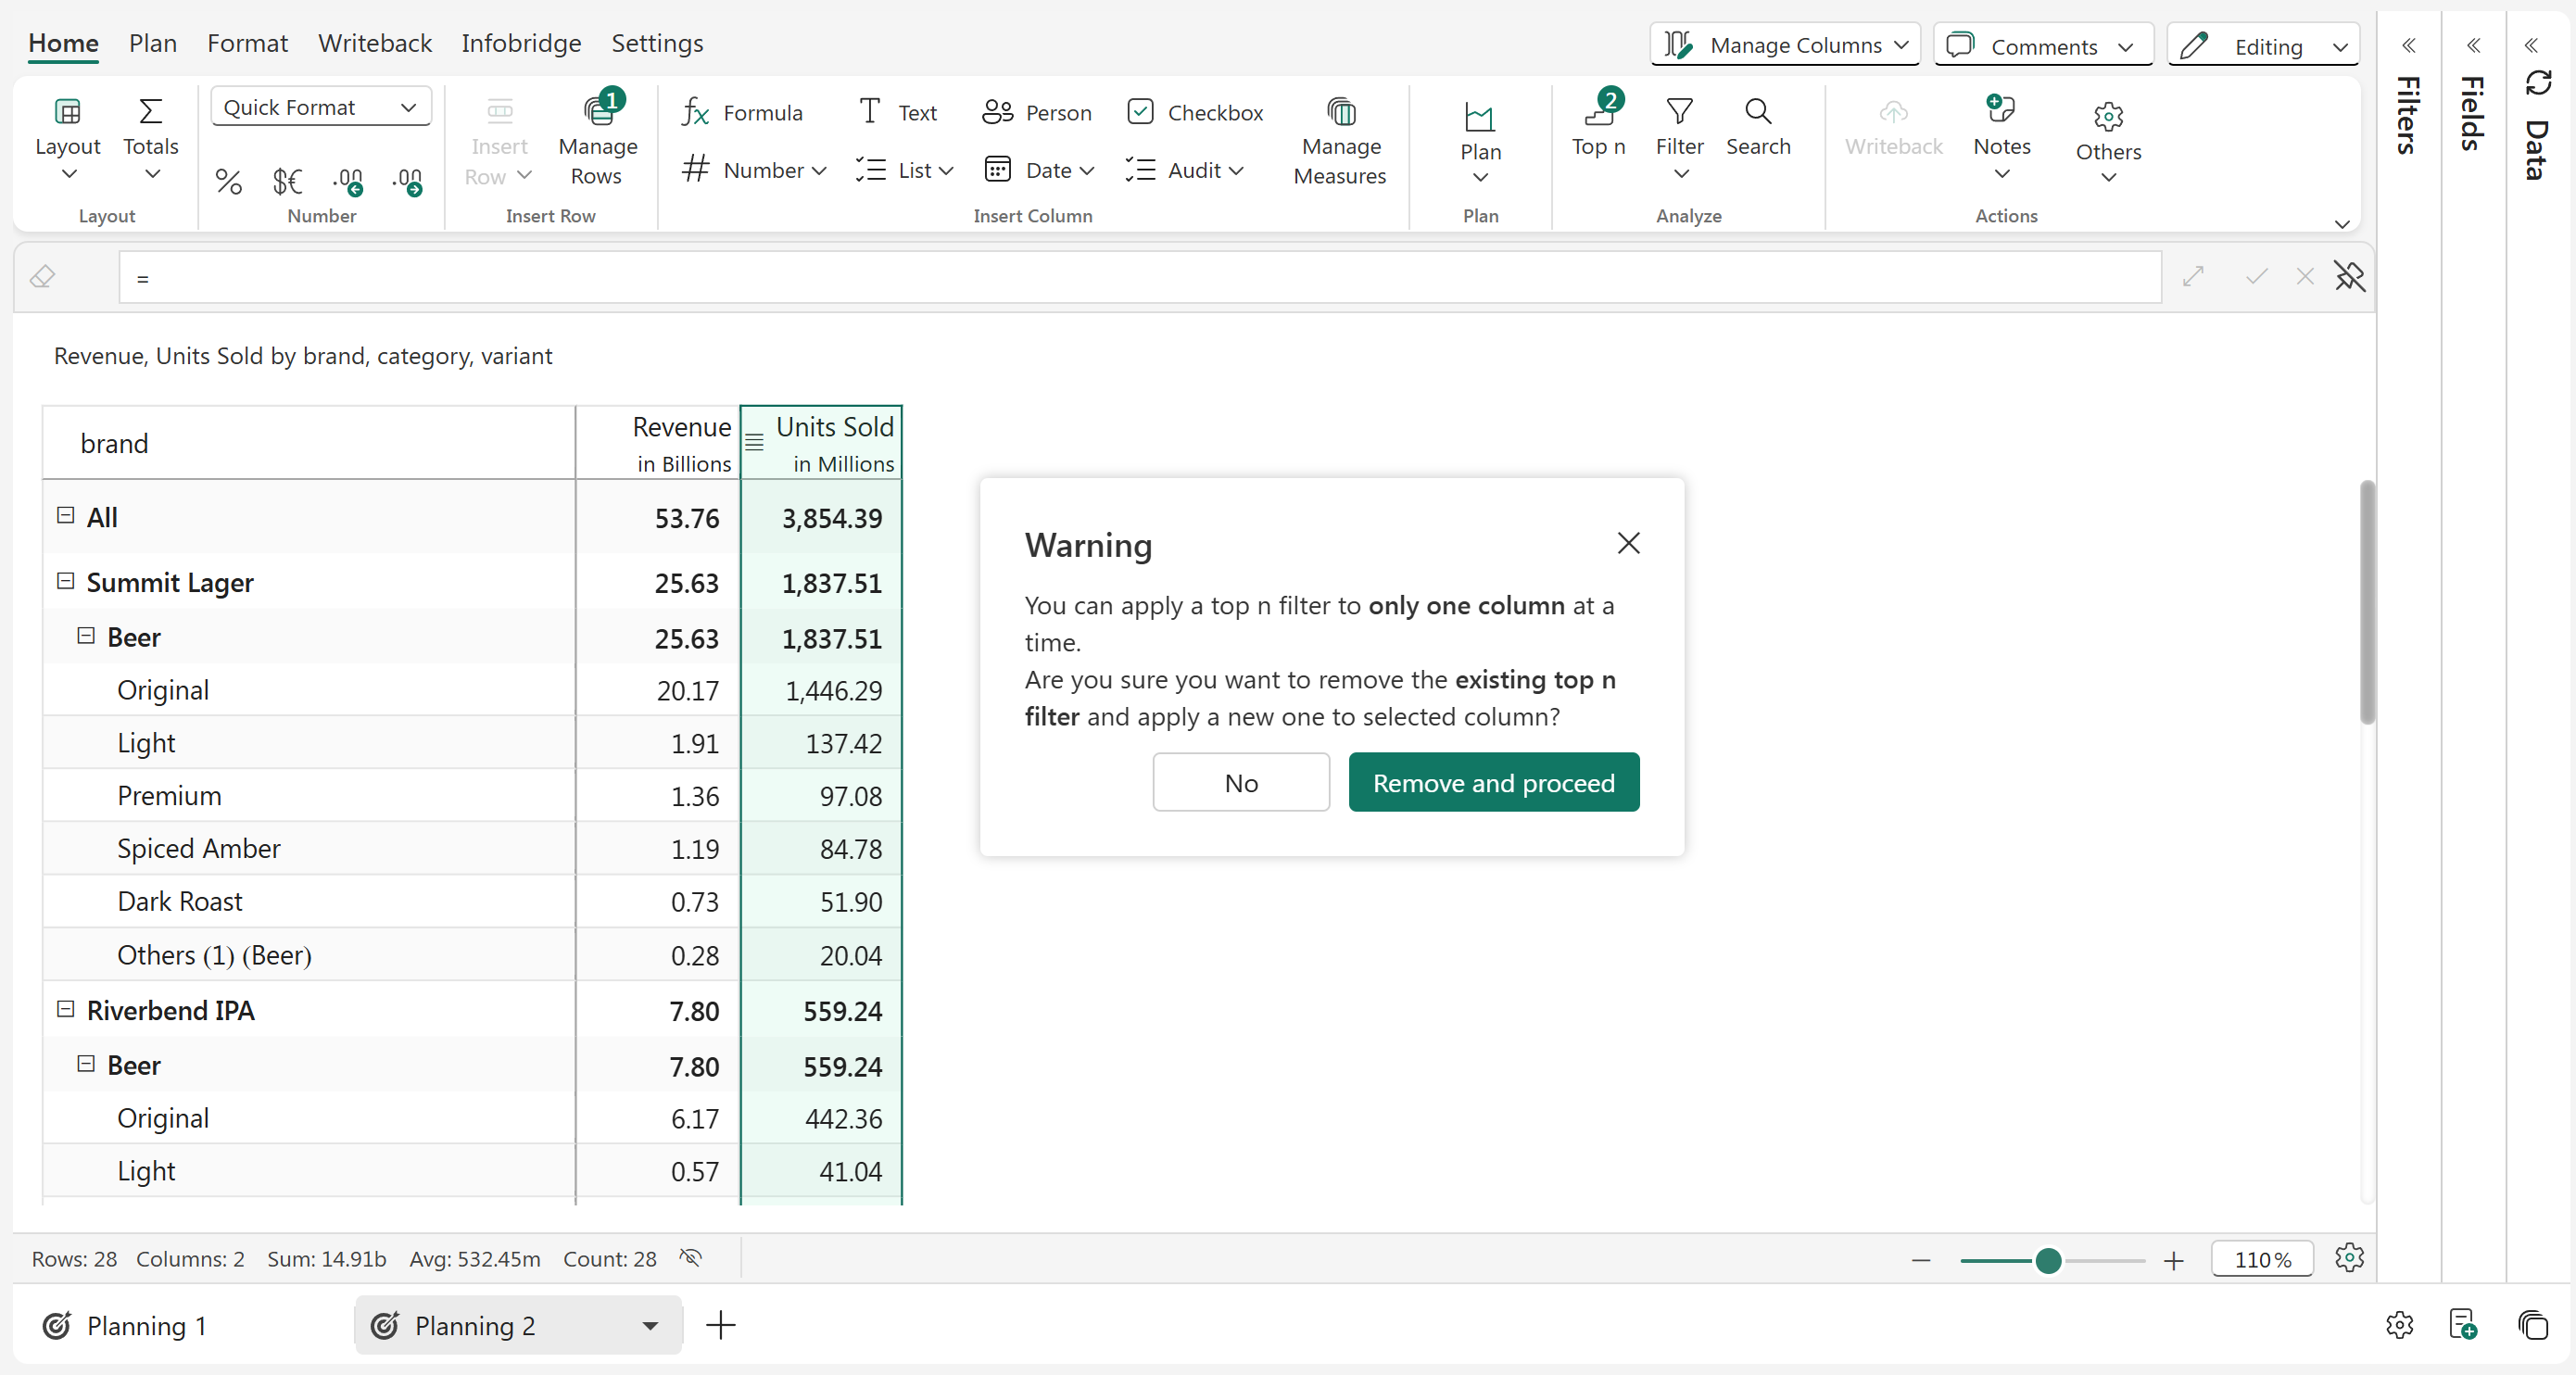2576x1375 pixels.
Task: Insert a Checkbox column
Action: pyautogui.click(x=1194, y=112)
